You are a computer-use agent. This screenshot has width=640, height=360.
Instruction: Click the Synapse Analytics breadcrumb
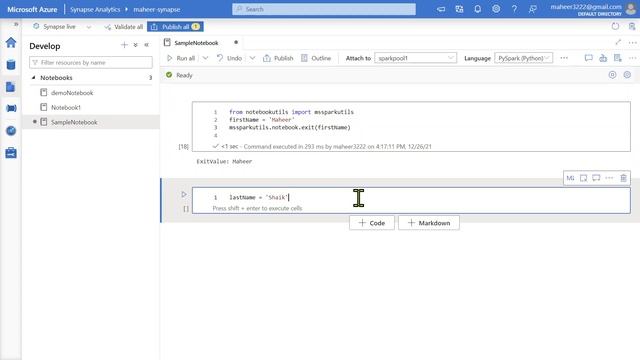(95, 9)
